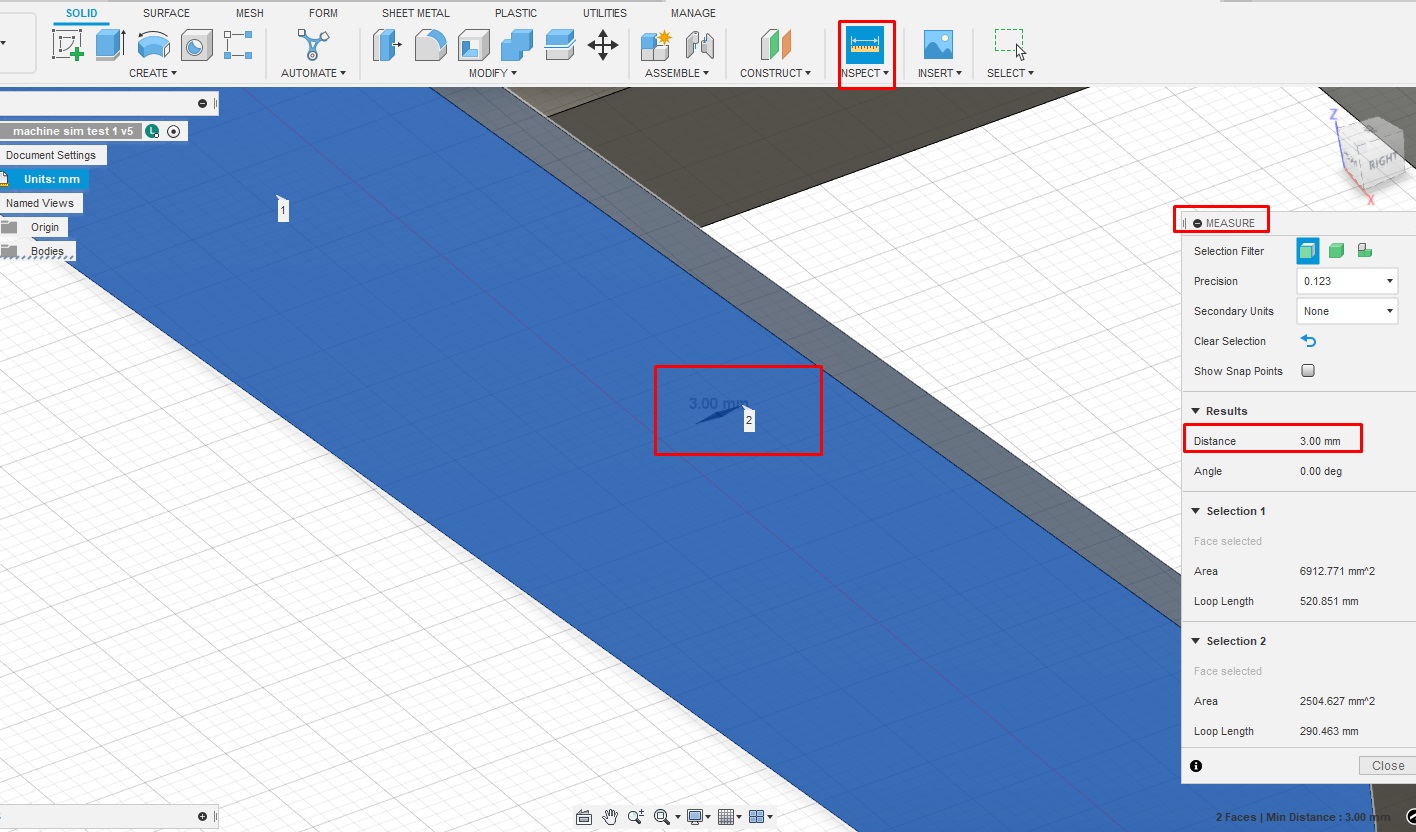Select the Fit view icon
Viewport: 1416px width, 832px height.
click(661, 816)
